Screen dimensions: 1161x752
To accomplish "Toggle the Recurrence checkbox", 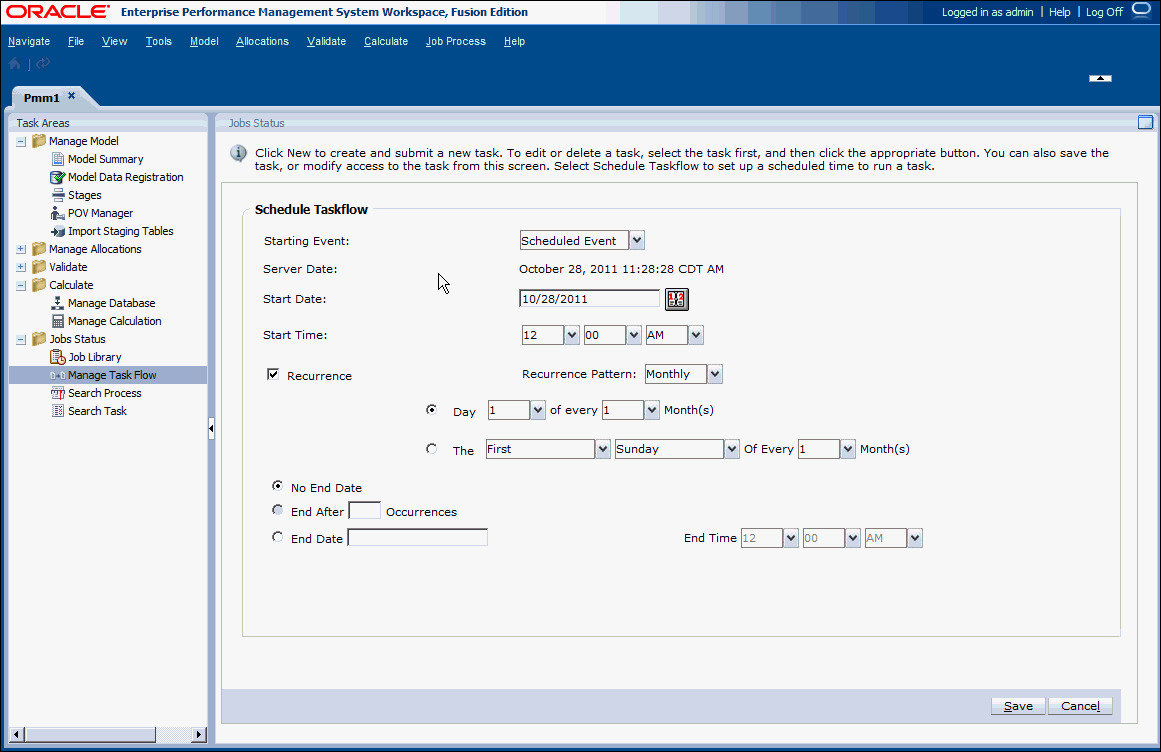I will pos(272,375).
